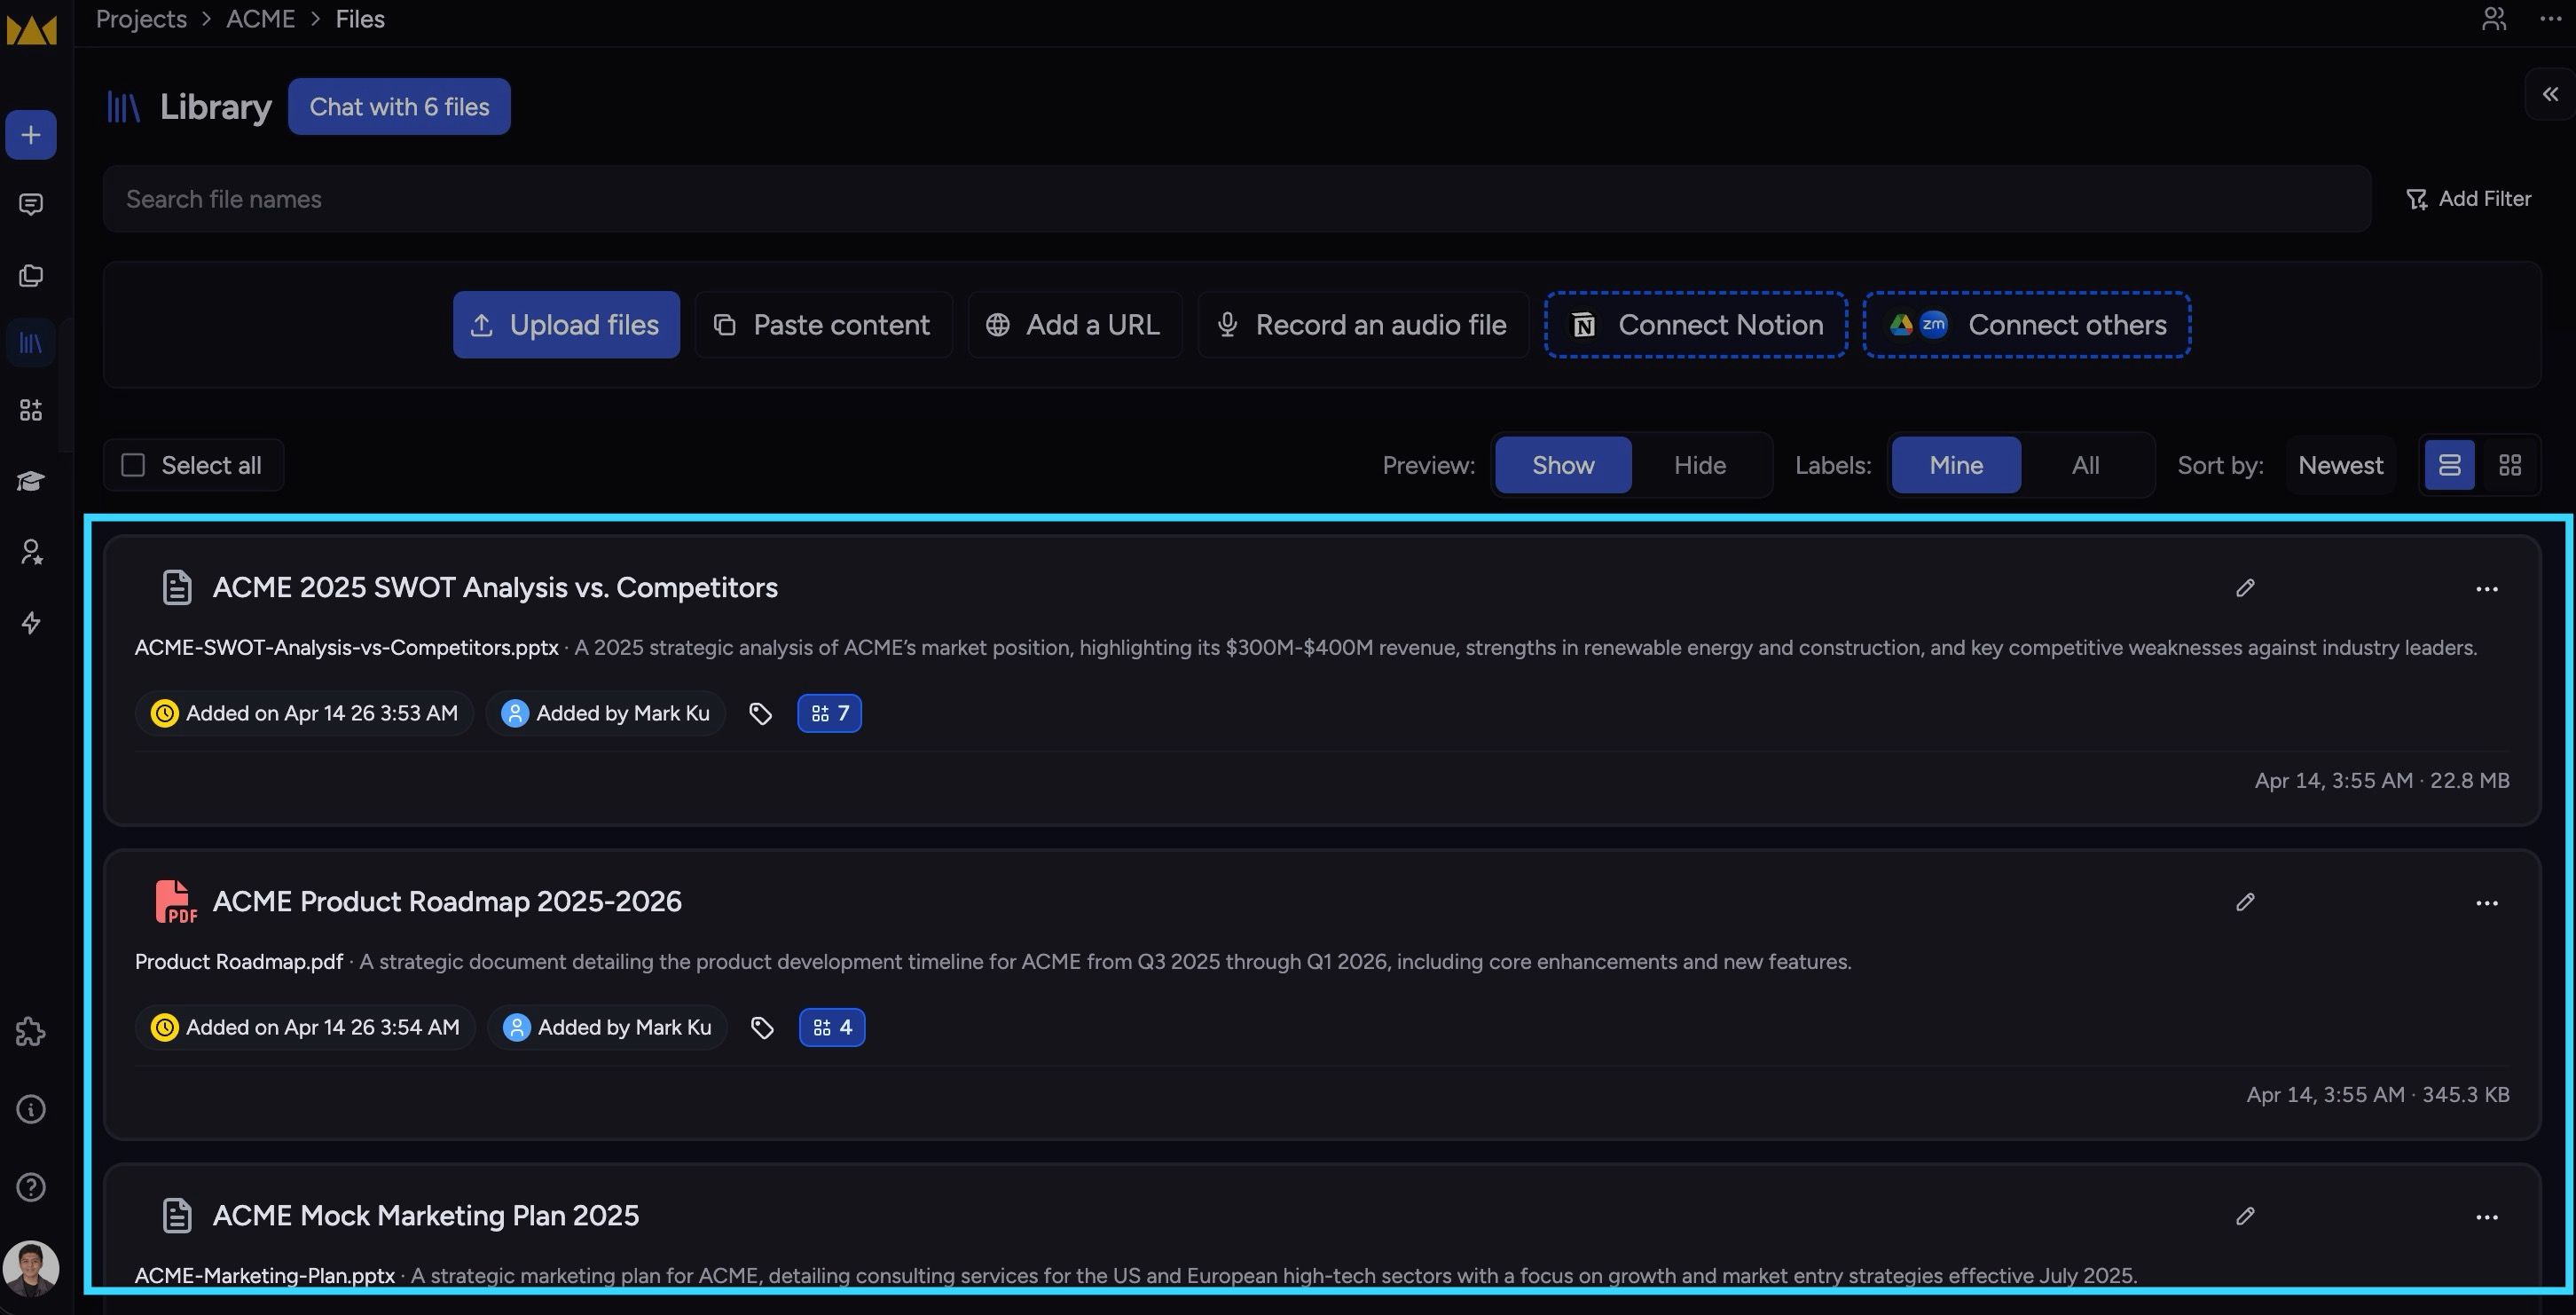Image resolution: width=2576 pixels, height=1315 pixels.
Task: Click Add a URL button
Action: 1074,325
